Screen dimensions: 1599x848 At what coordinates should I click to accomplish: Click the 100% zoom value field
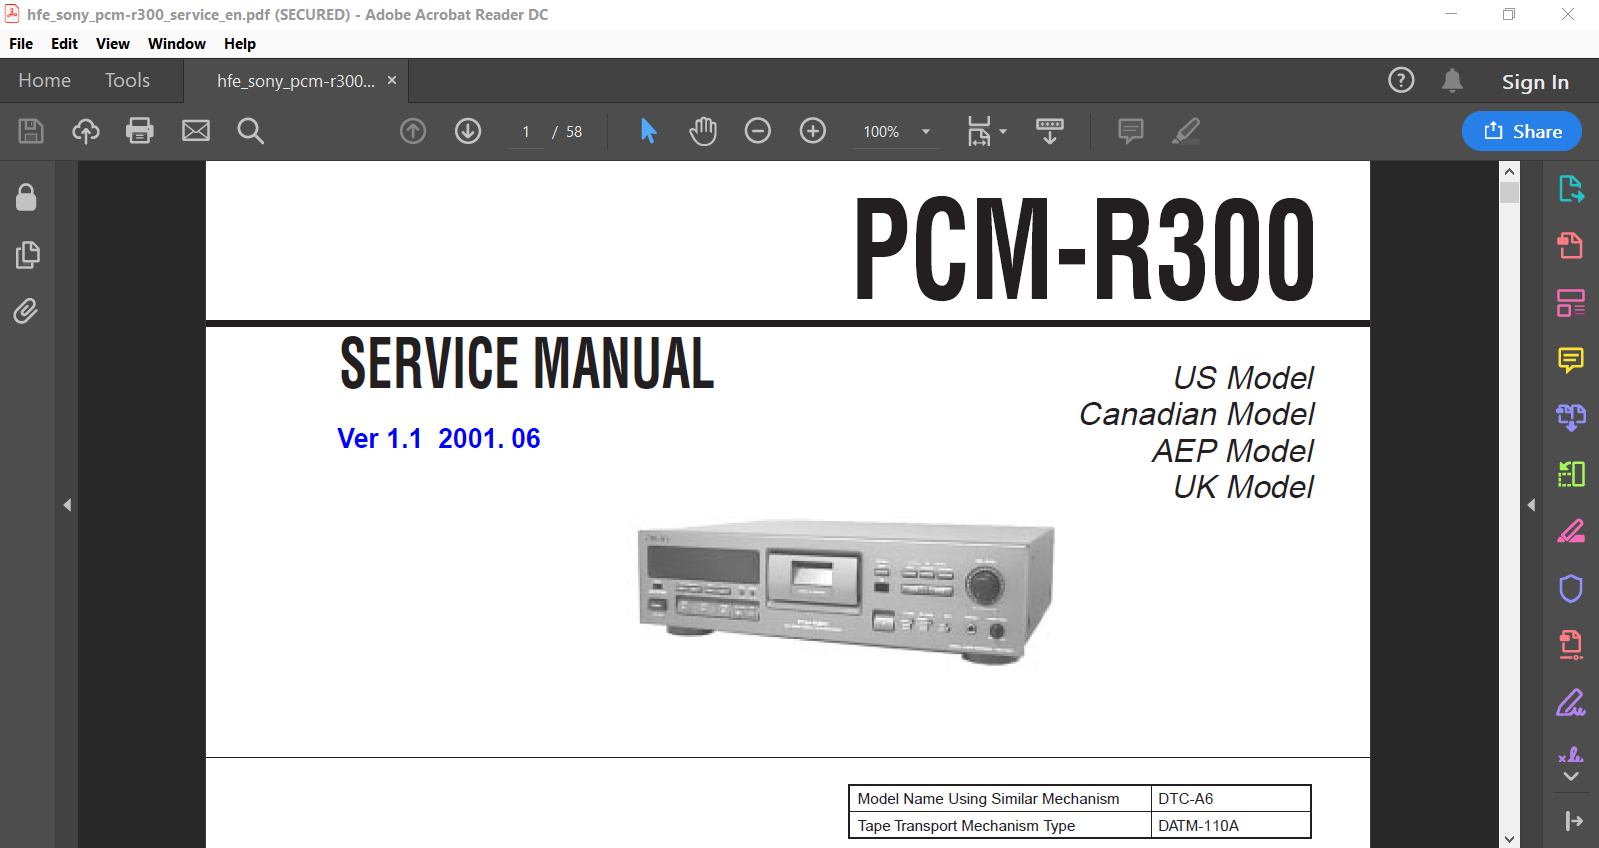(x=882, y=131)
